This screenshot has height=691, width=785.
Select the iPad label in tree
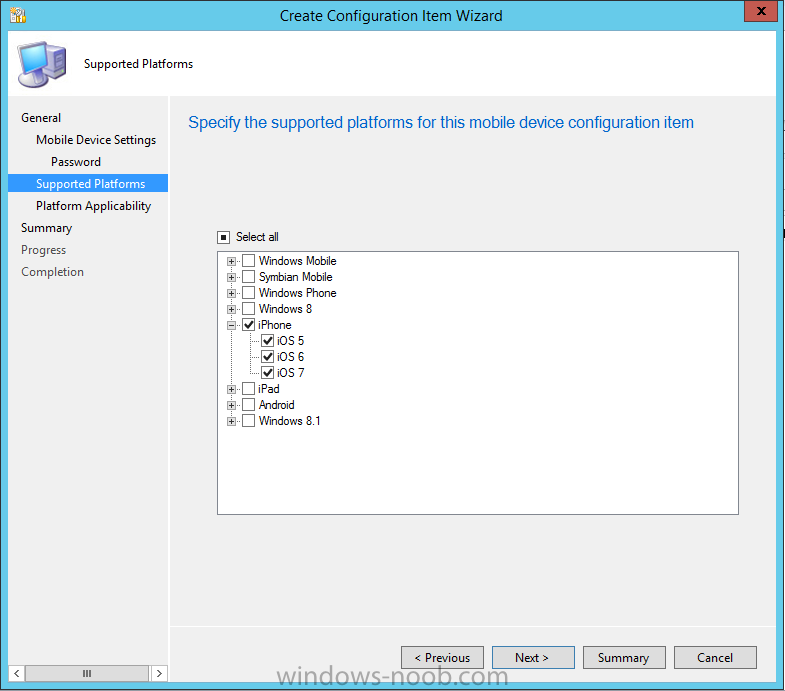[269, 389]
